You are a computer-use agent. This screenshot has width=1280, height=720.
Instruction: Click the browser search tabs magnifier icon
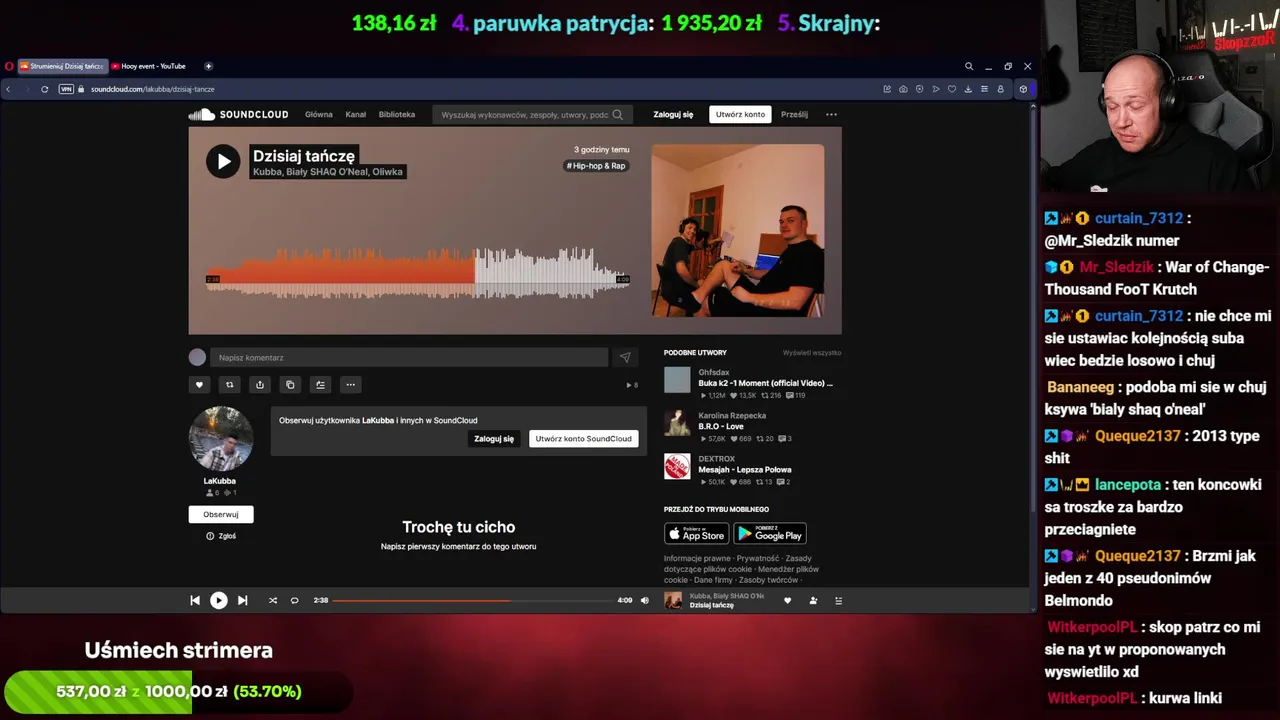click(968, 66)
